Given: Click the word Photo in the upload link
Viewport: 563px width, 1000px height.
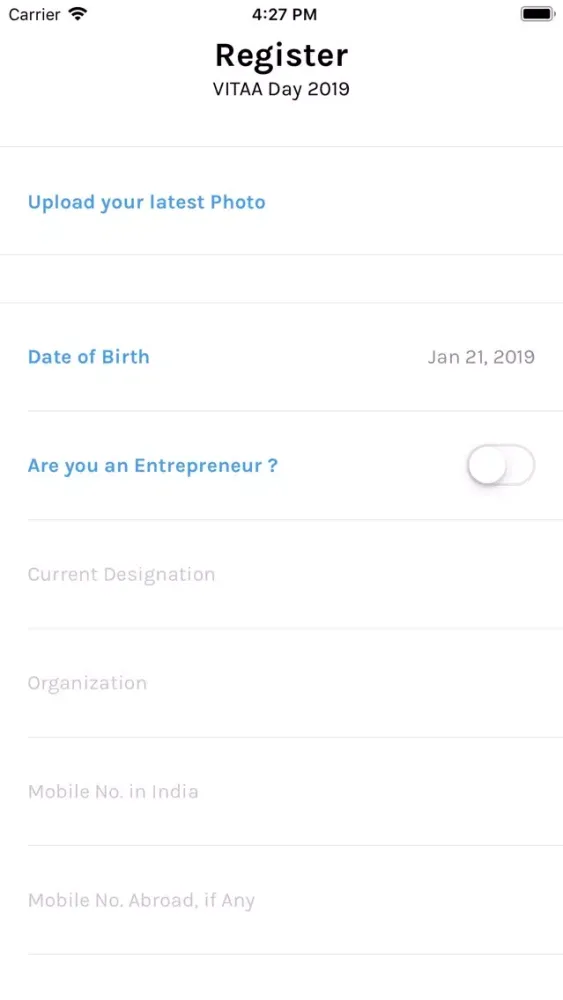Looking at the screenshot, I should coord(238,202).
